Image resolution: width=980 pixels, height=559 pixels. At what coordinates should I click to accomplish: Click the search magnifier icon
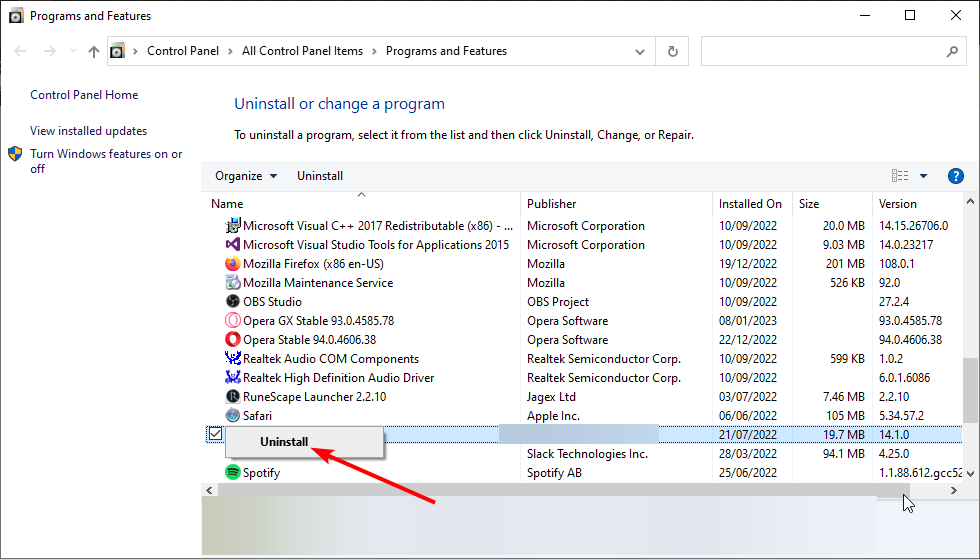952,51
